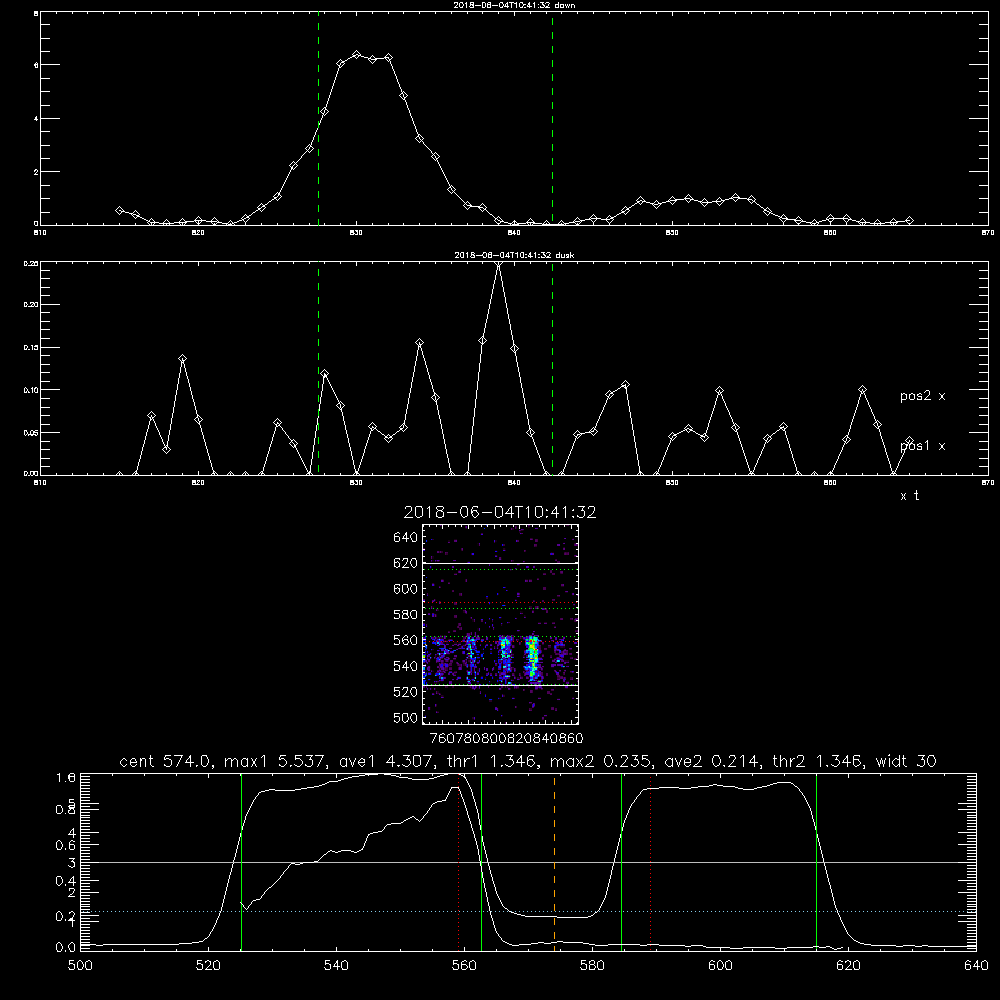The width and height of the screenshot is (1000, 1000).
Task: Click the '580' label on spectrogram y-axis
Action: click(406, 615)
